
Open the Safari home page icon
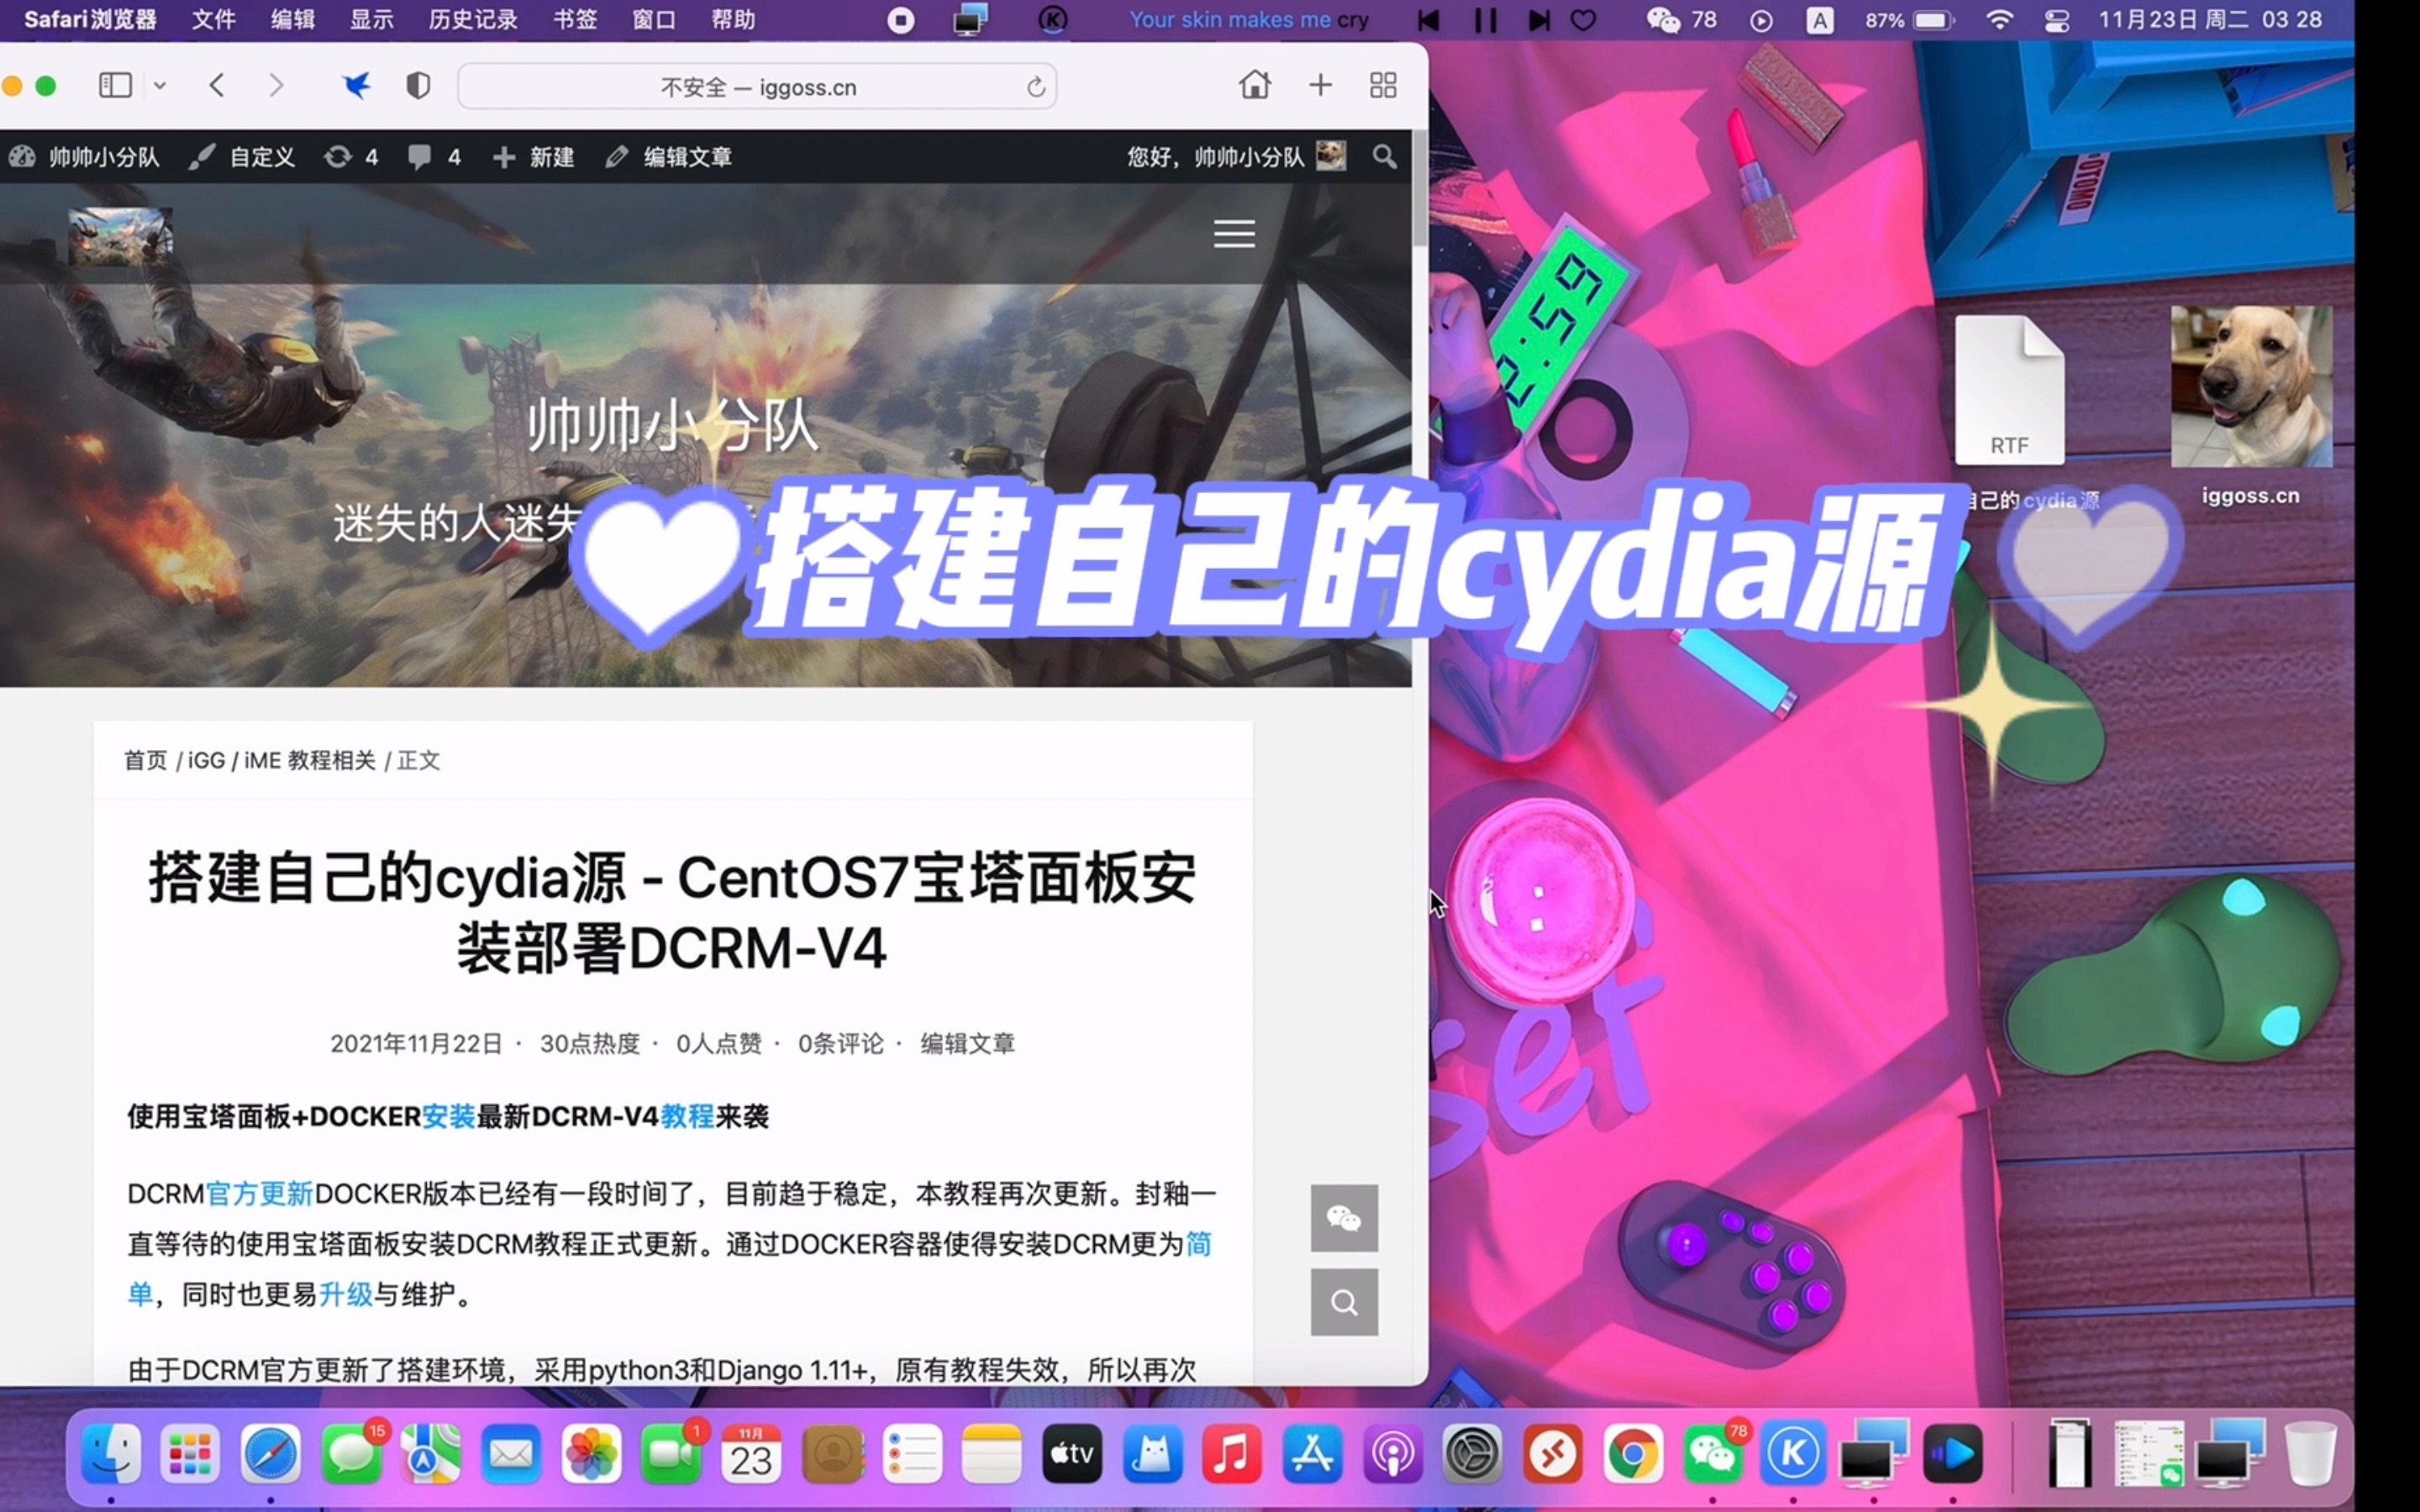pos(1254,85)
